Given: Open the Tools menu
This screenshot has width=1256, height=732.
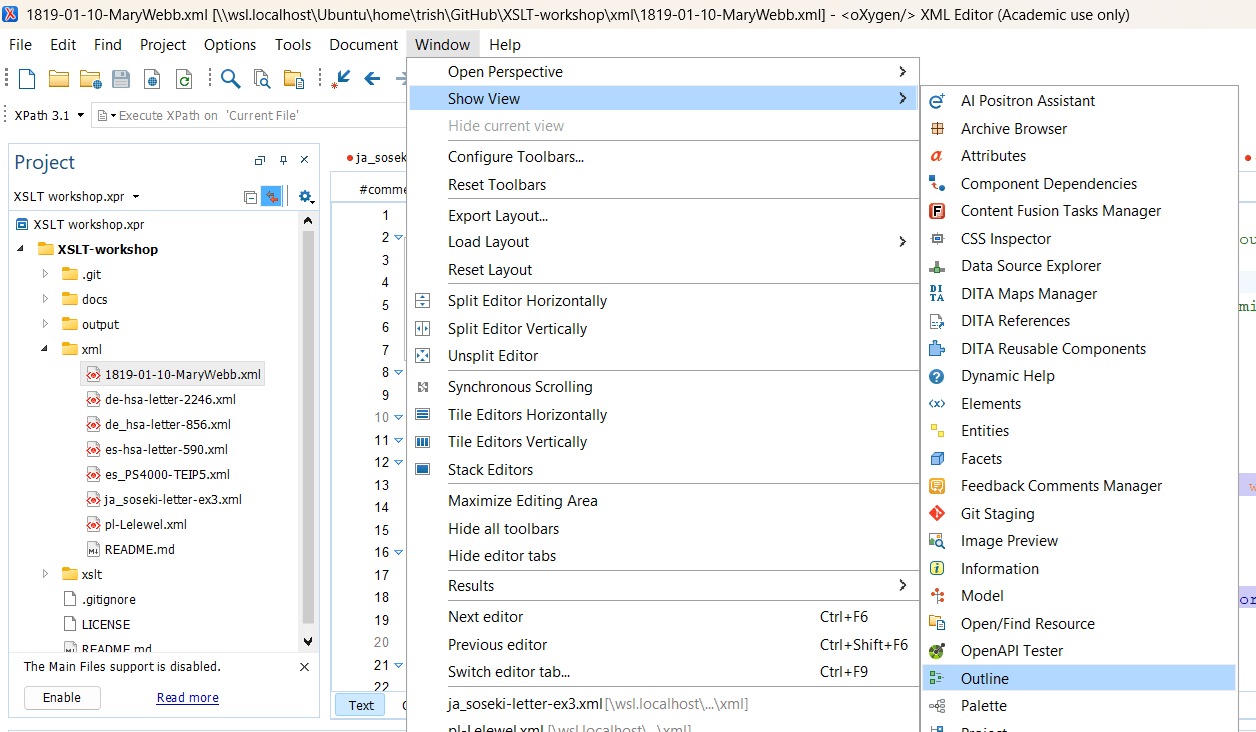Looking at the screenshot, I should click(293, 45).
